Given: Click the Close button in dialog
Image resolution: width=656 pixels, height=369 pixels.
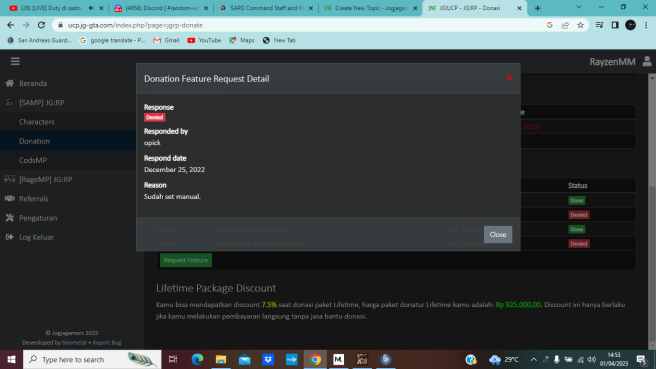Looking at the screenshot, I should pos(498,234).
